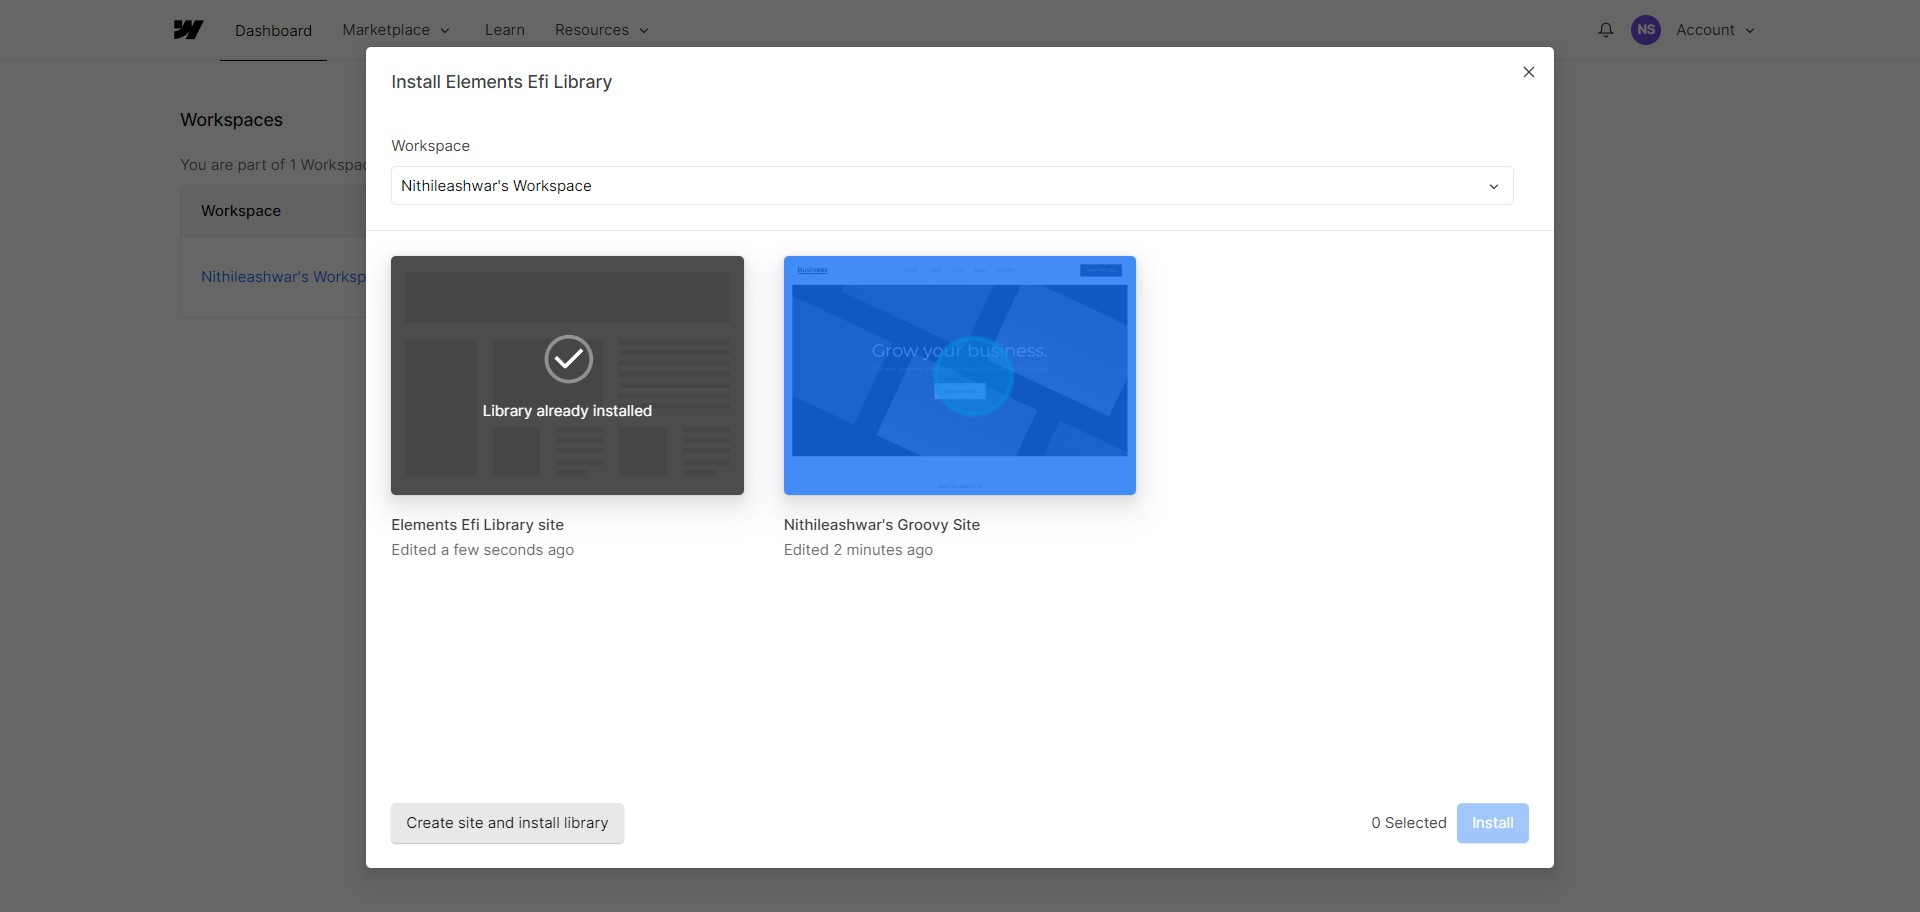Click the NS profile avatar

click(x=1646, y=30)
